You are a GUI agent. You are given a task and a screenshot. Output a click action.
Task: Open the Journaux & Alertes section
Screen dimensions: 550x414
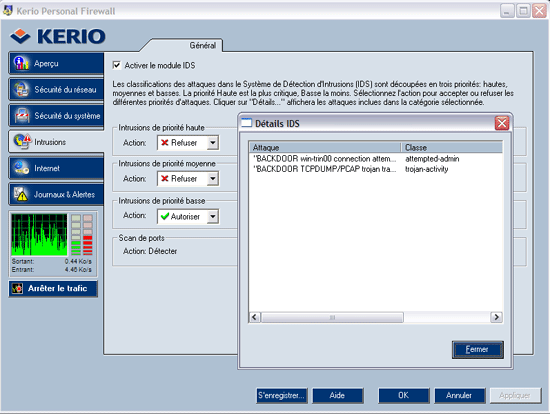coord(56,194)
